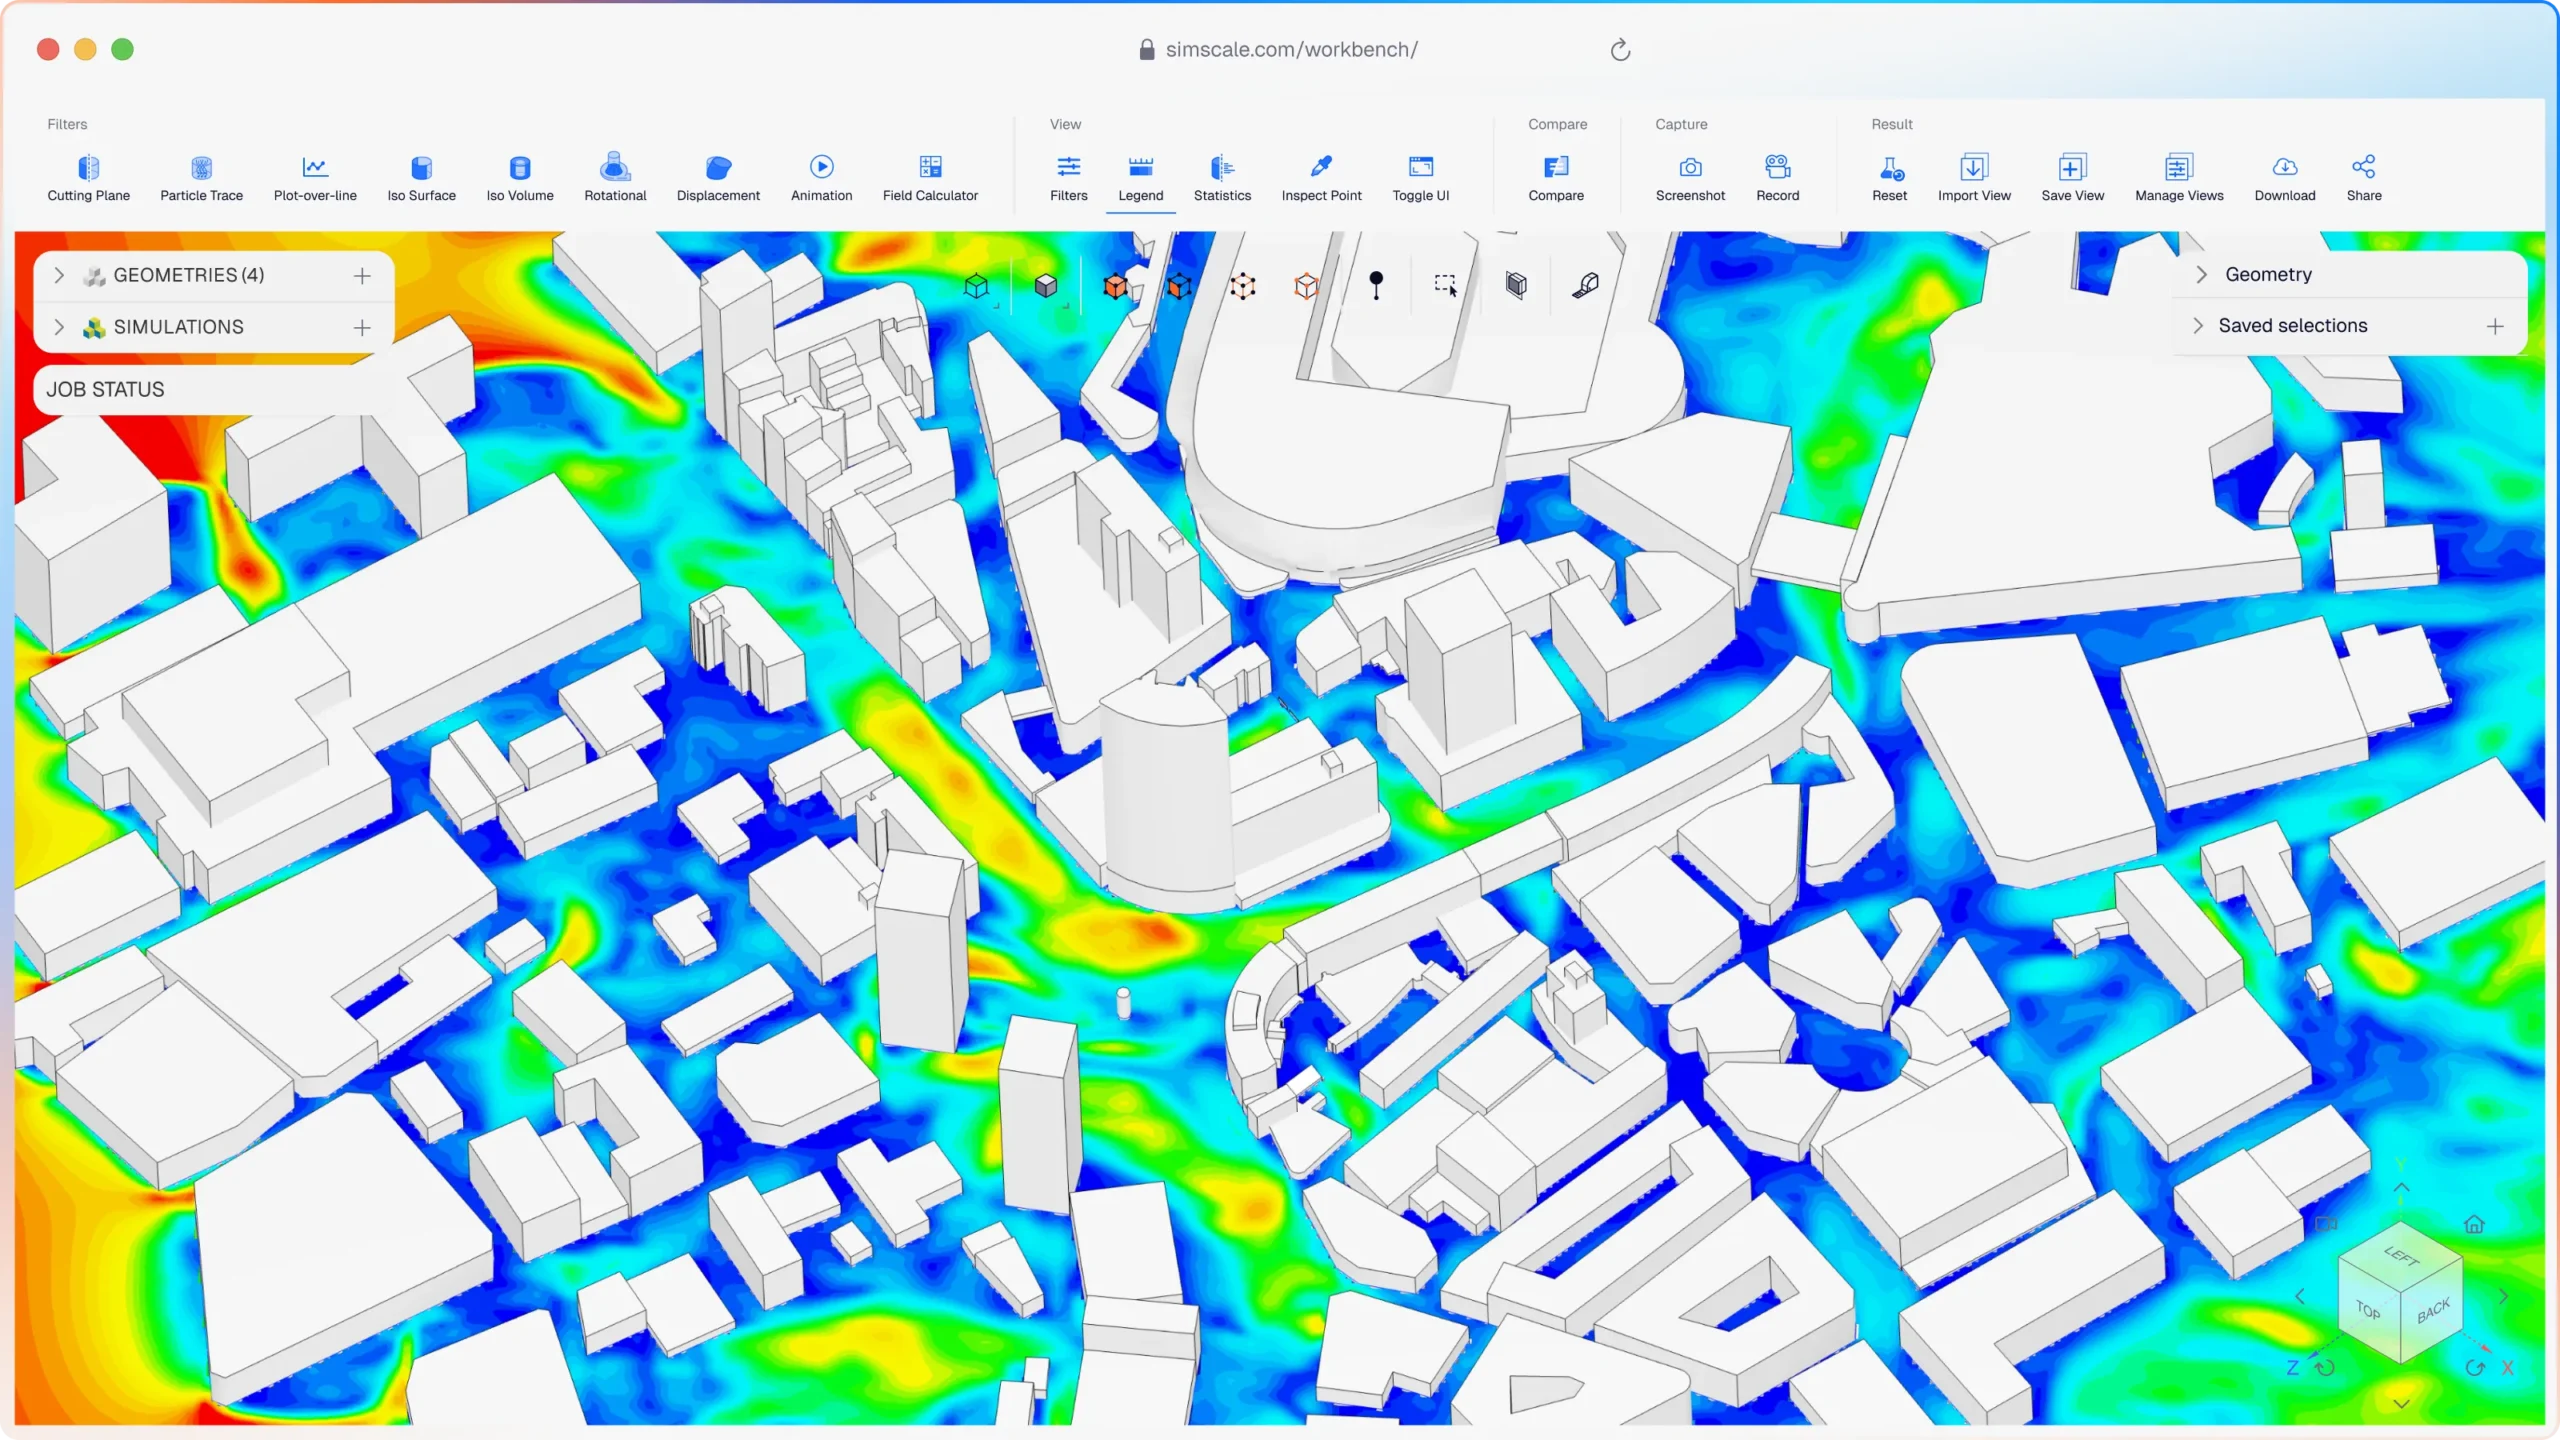The height and width of the screenshot is (1440, 2560).
Task: Open the Plot-over-line tool
Action: point(315,178)
